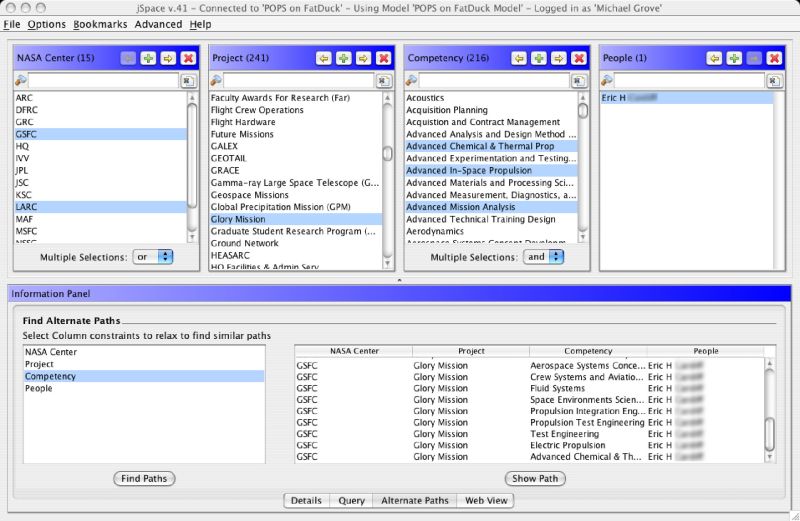800x521 pixels.
Task: Switch to the Web View tab
Action: tap(486, 500)
